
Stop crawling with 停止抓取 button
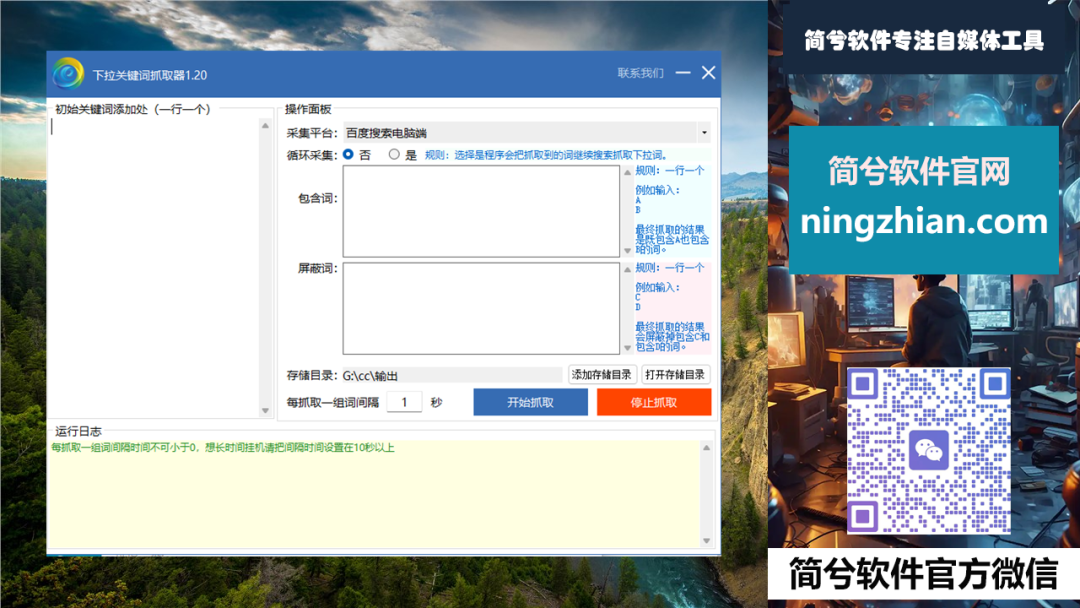click(654, 402)
